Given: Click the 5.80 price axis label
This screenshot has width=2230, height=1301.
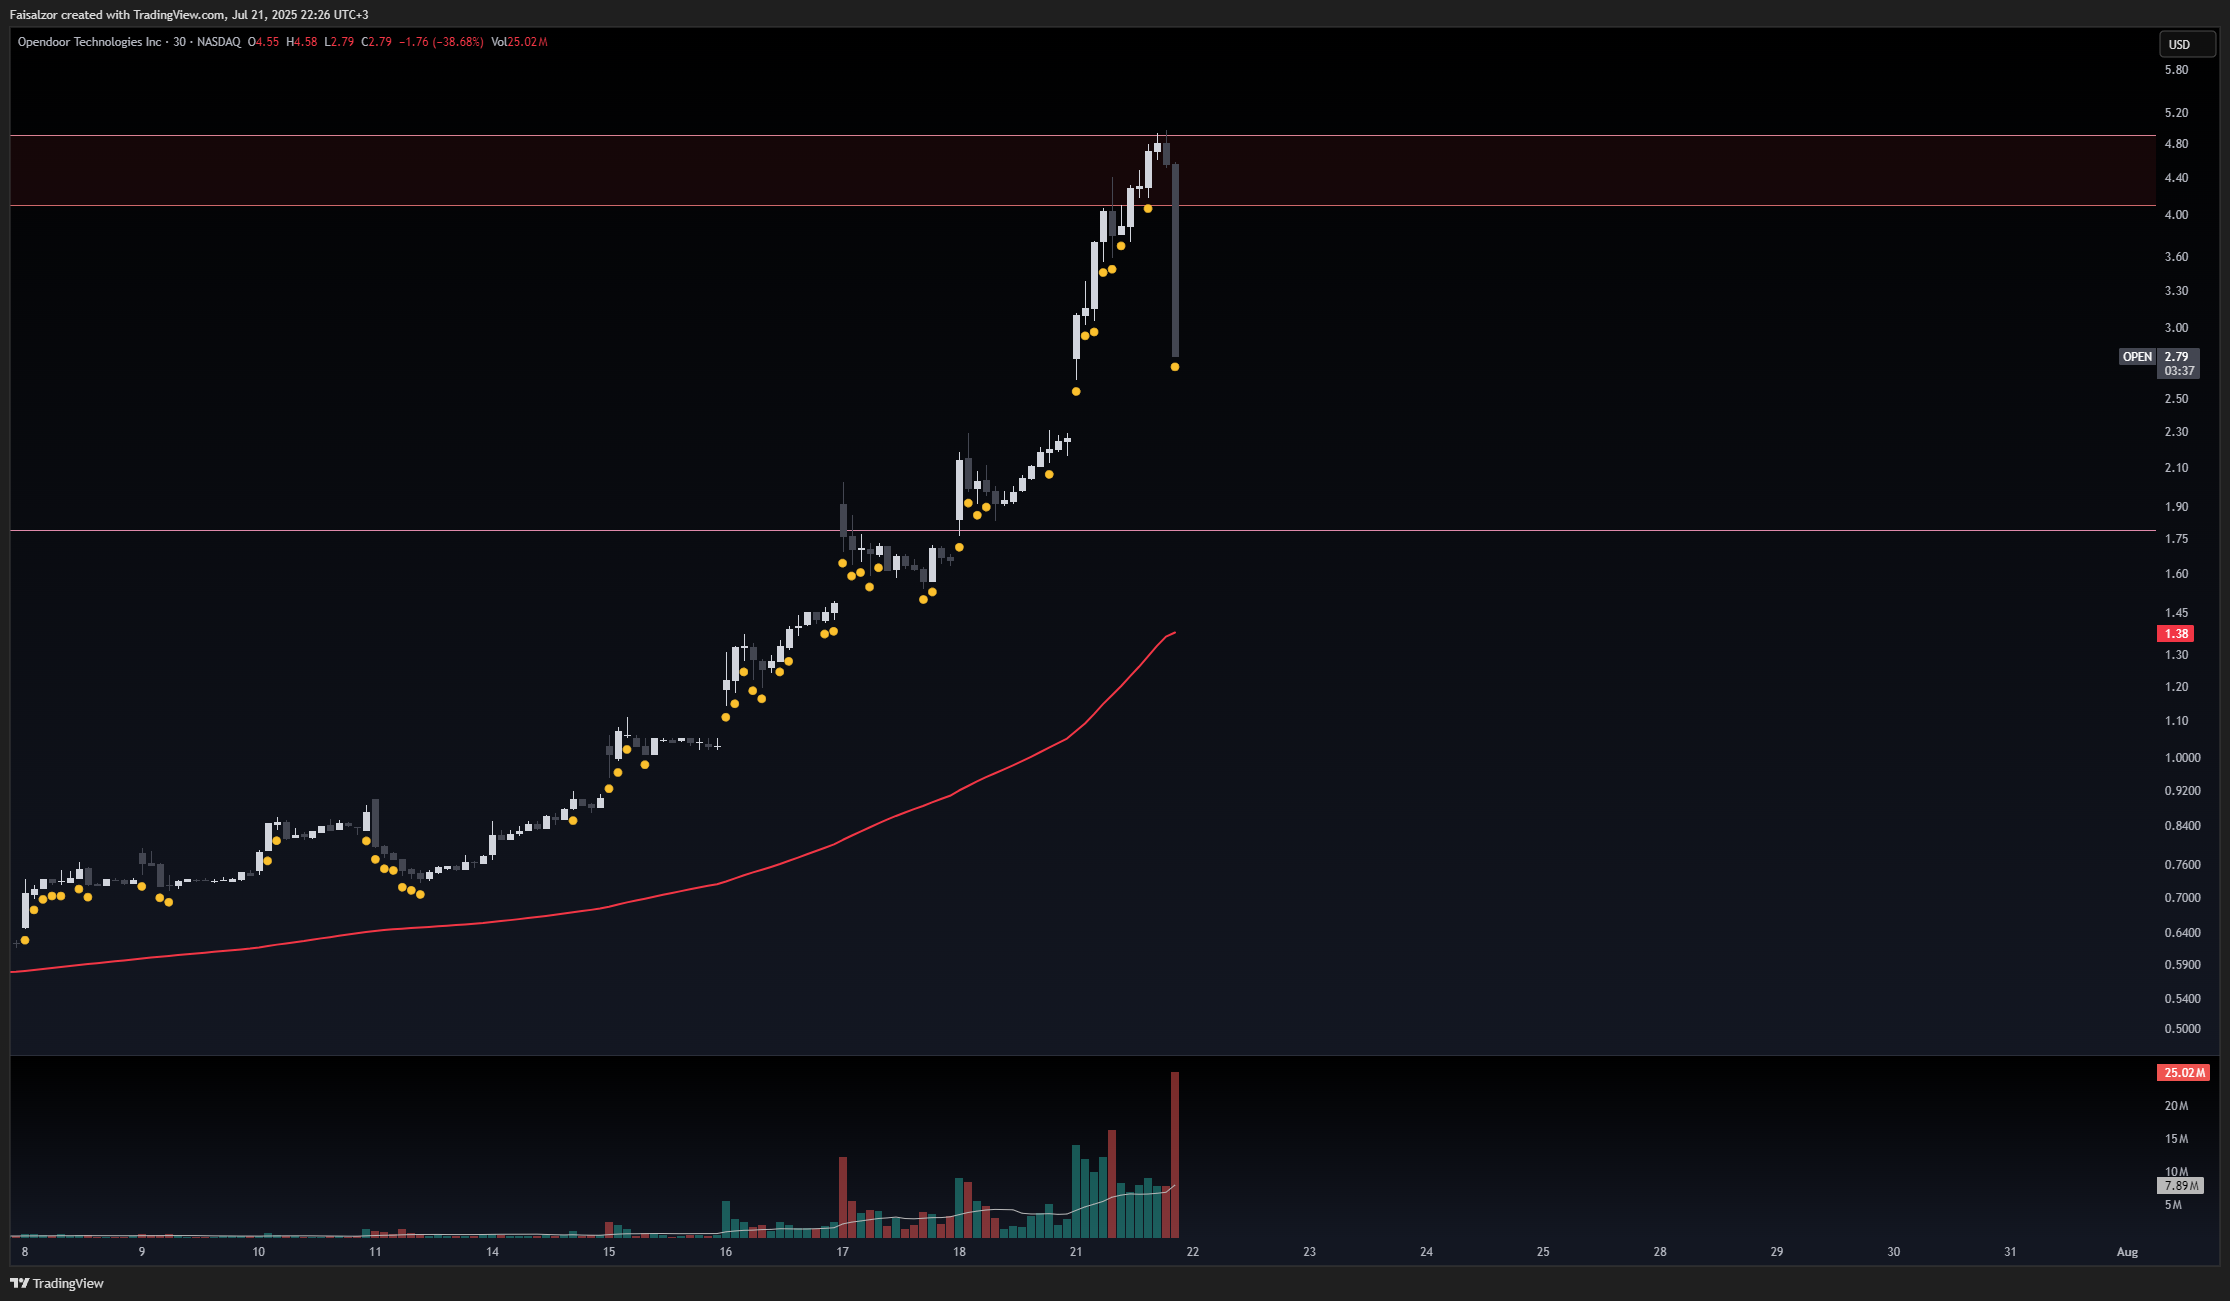Looking at the screenshot, I should (2176, 70).
